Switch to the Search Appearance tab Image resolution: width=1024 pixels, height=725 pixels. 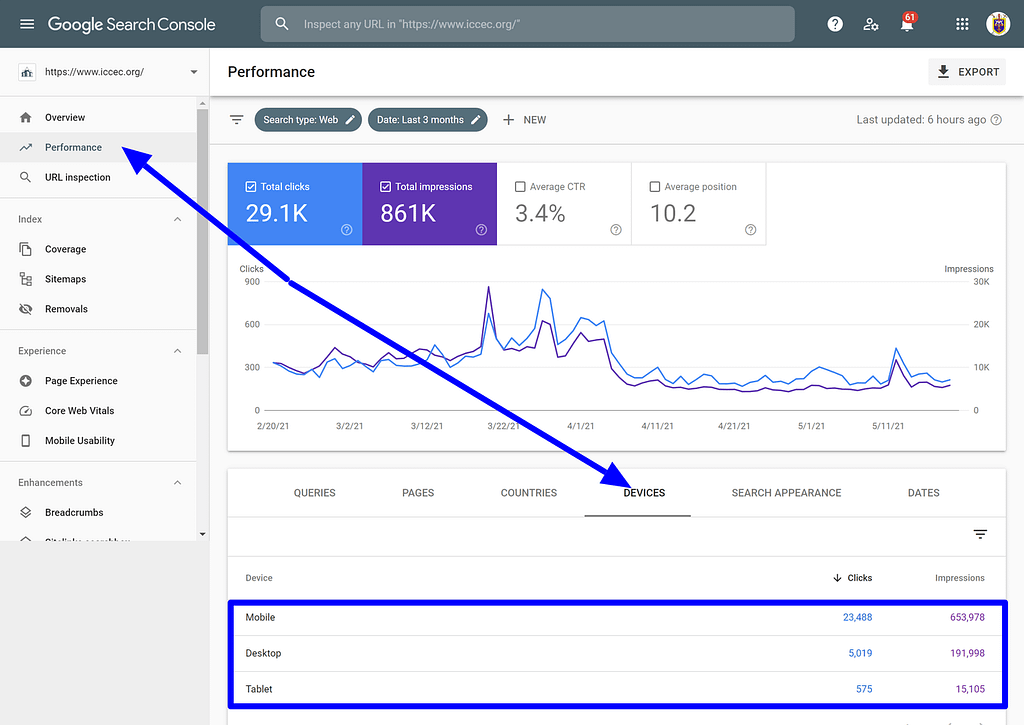[786, 493]
